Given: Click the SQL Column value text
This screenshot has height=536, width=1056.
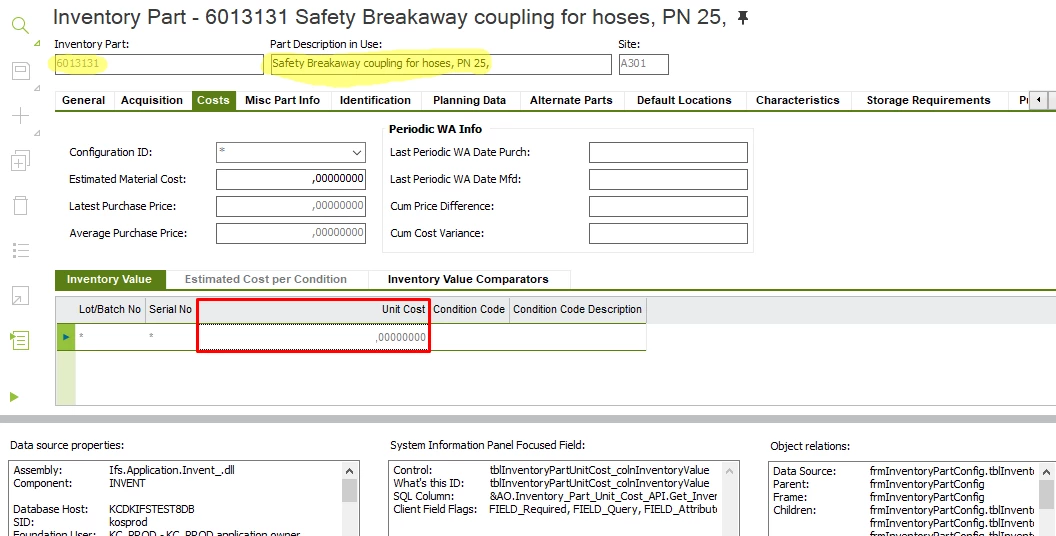Looking at the screenshot, I should coord(603,496).
